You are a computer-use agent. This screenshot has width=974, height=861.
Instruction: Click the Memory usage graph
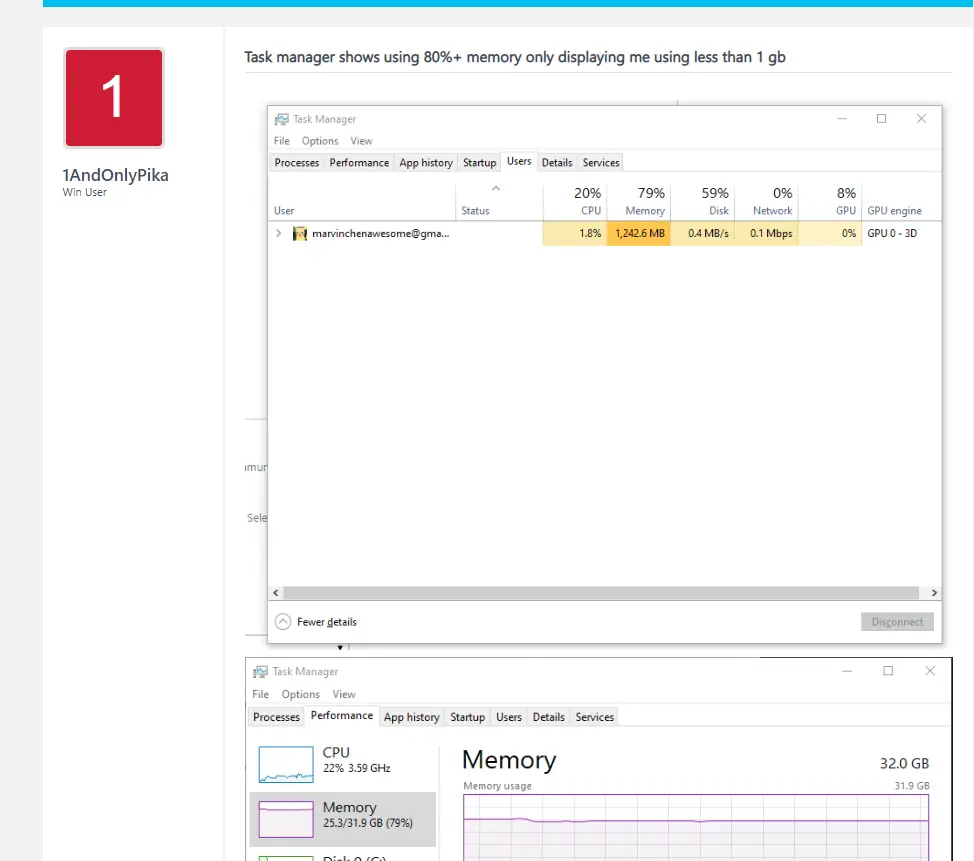(x=696, y=827)
